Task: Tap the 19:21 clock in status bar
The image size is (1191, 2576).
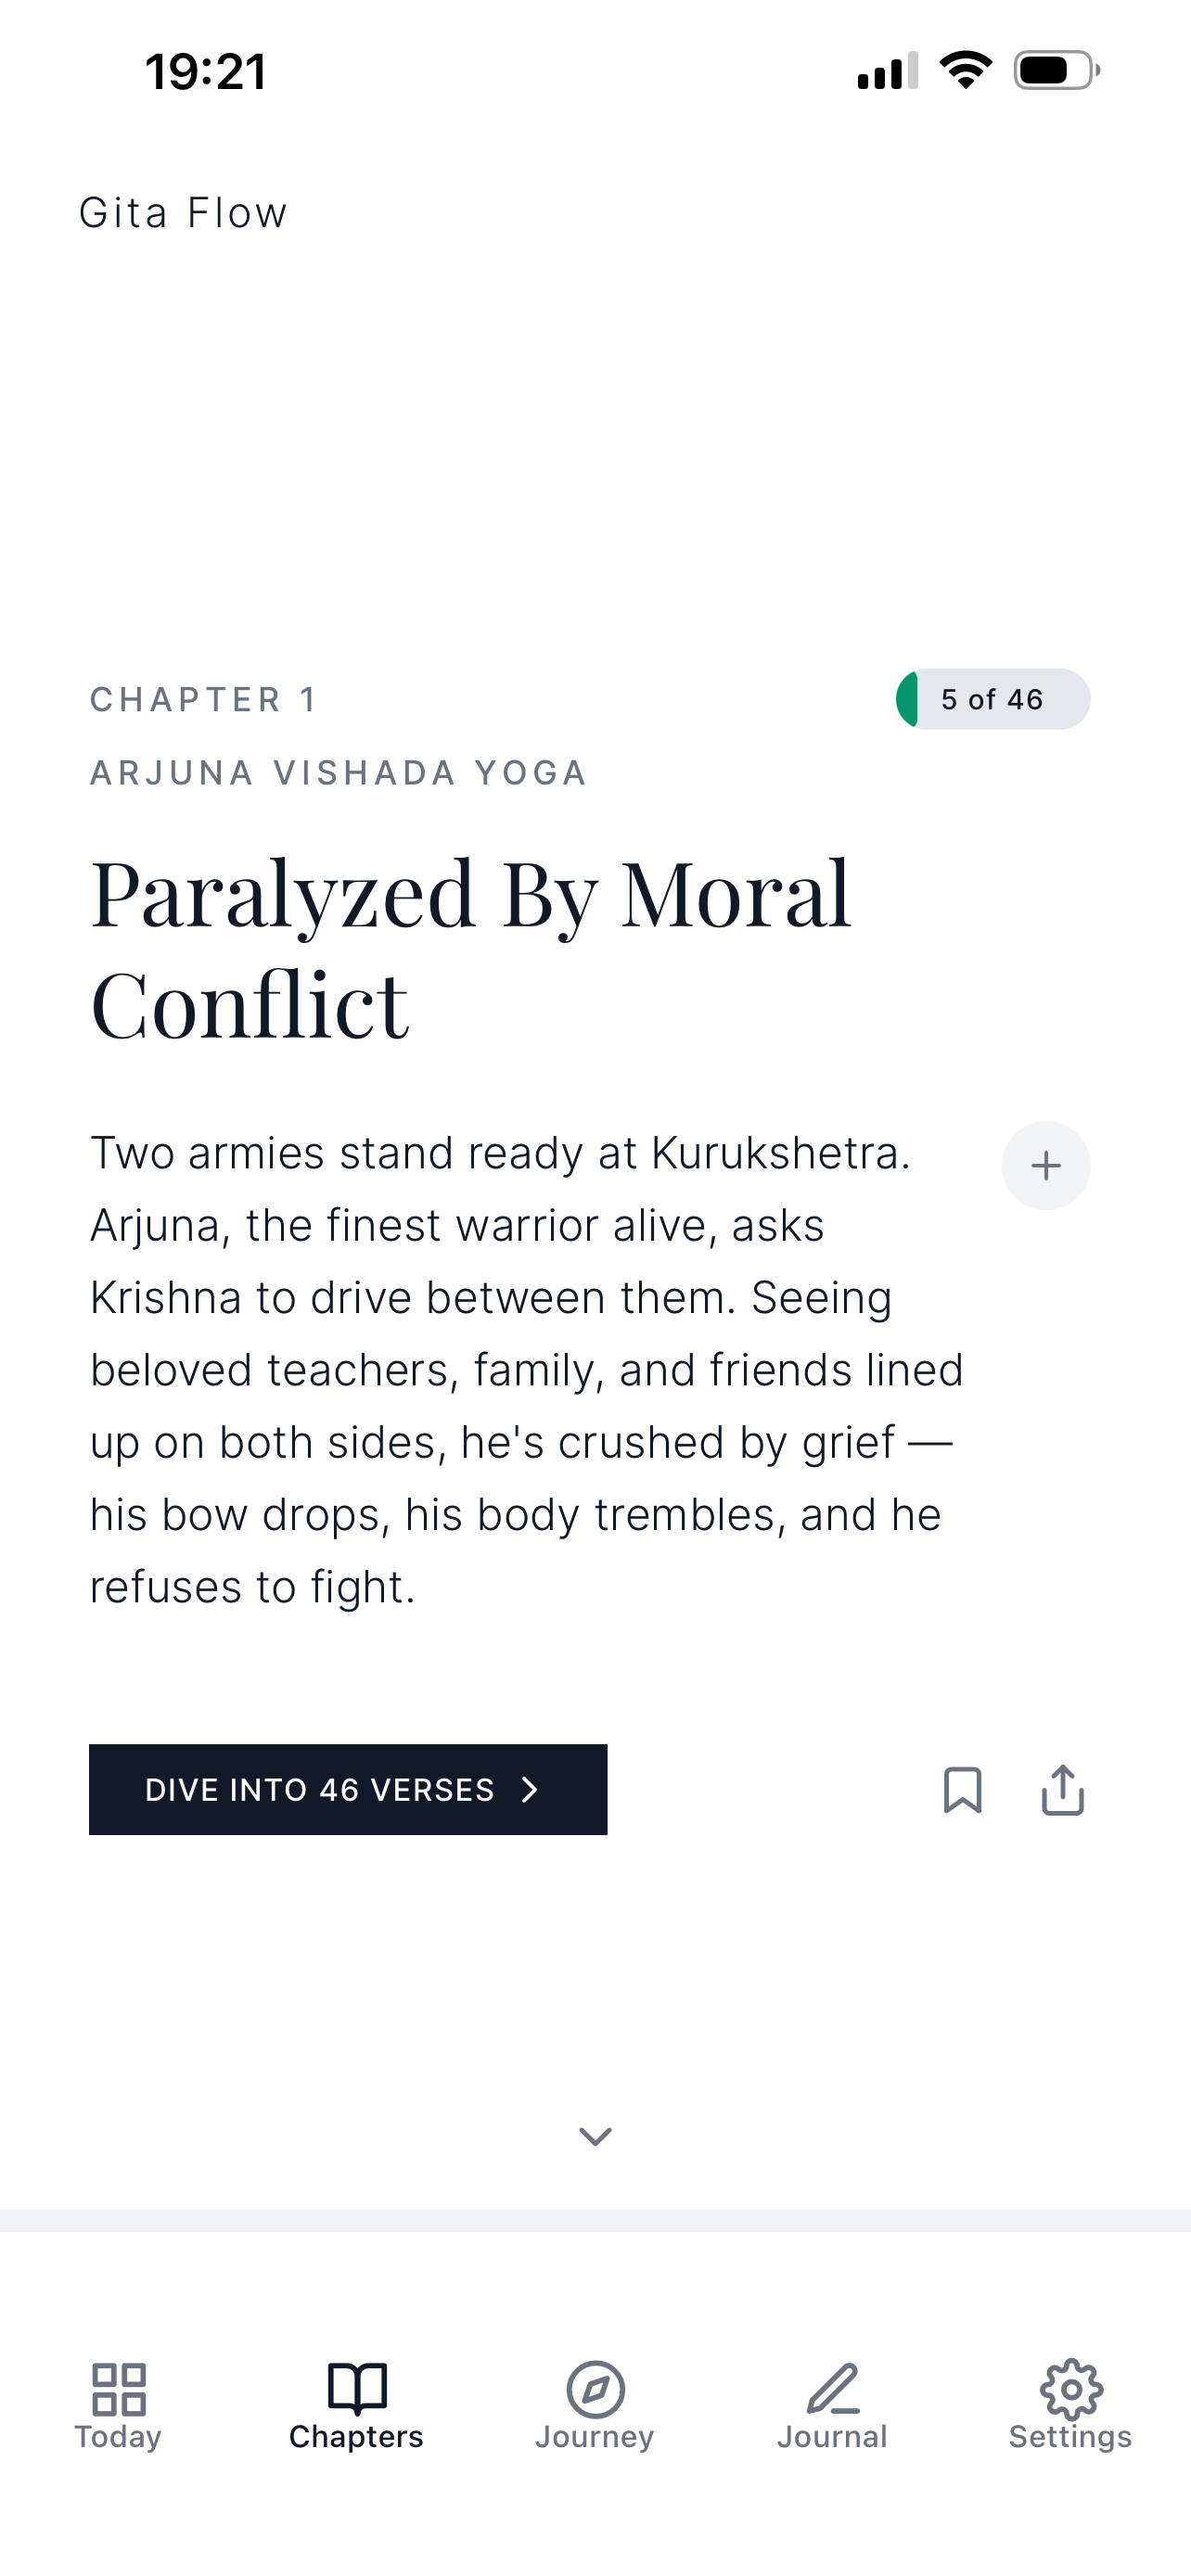Action: click(206, 72)
